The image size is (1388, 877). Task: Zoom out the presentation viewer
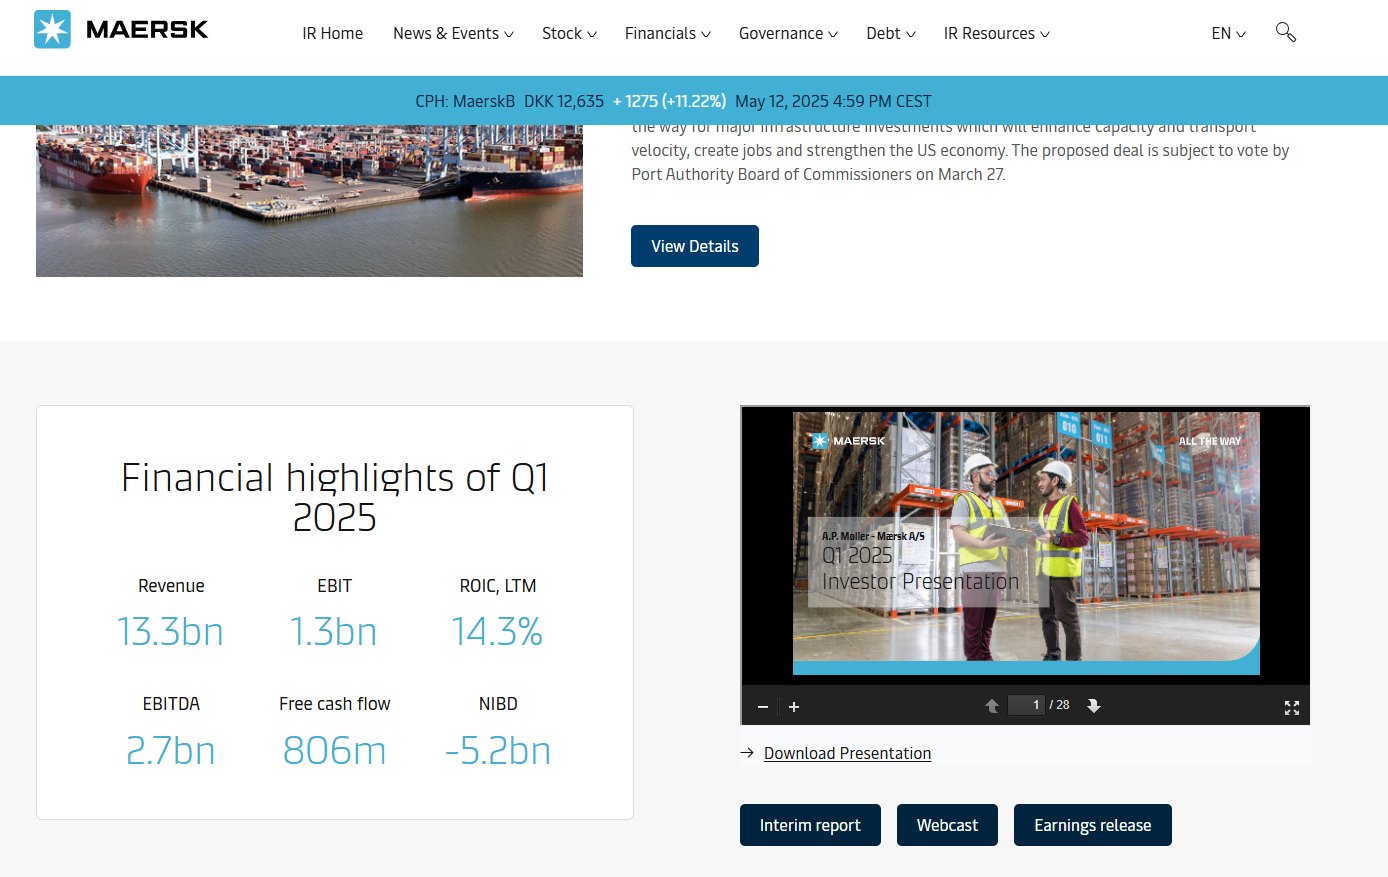pos(763,707)
